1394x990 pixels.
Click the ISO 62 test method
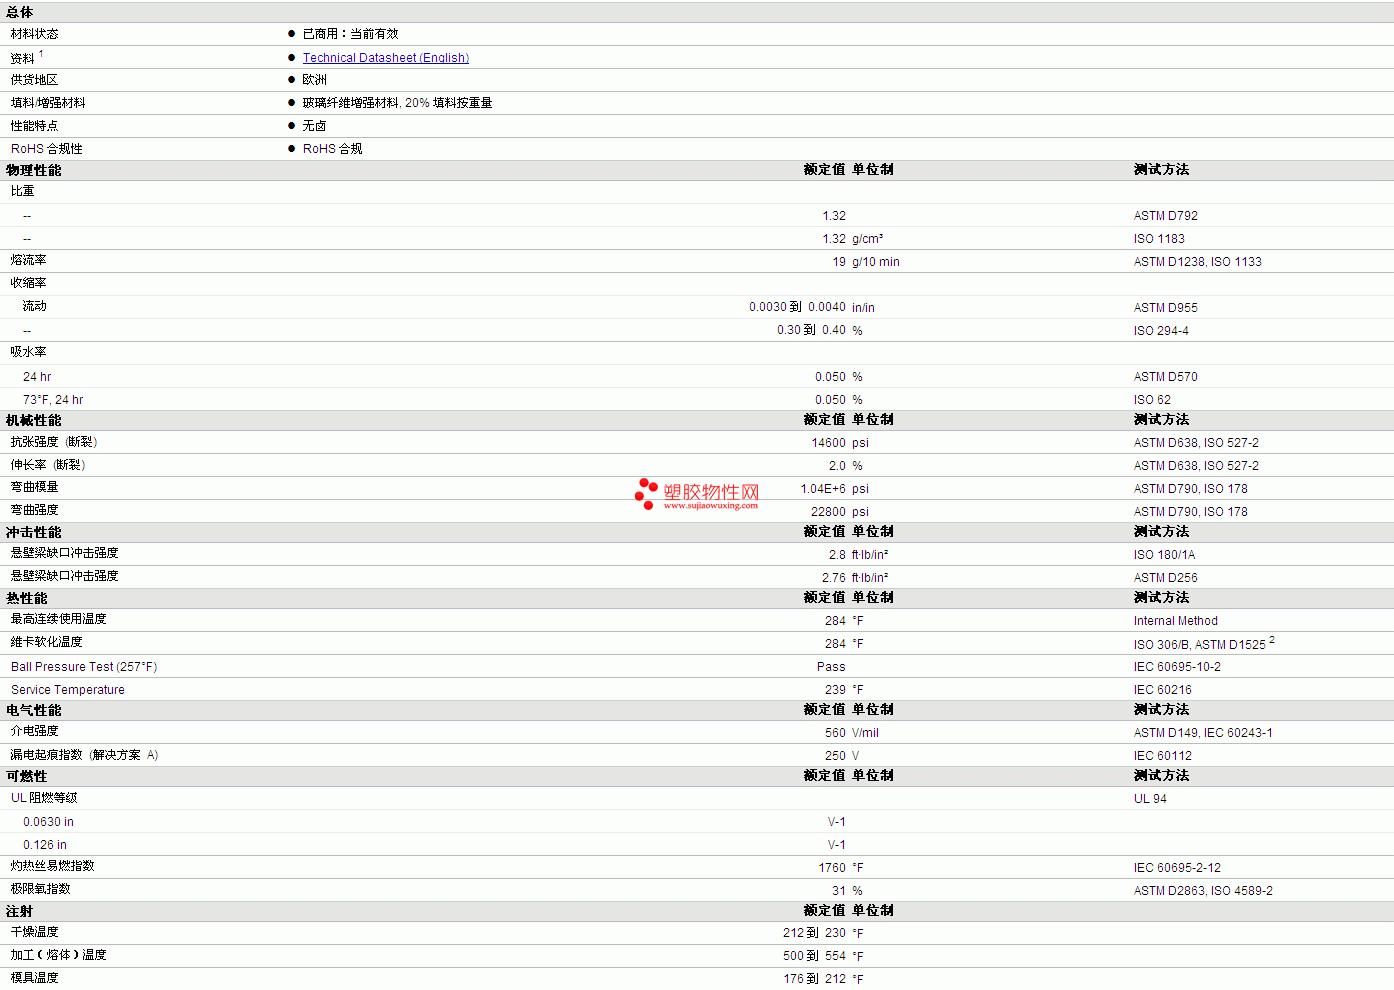[1152, 400]
